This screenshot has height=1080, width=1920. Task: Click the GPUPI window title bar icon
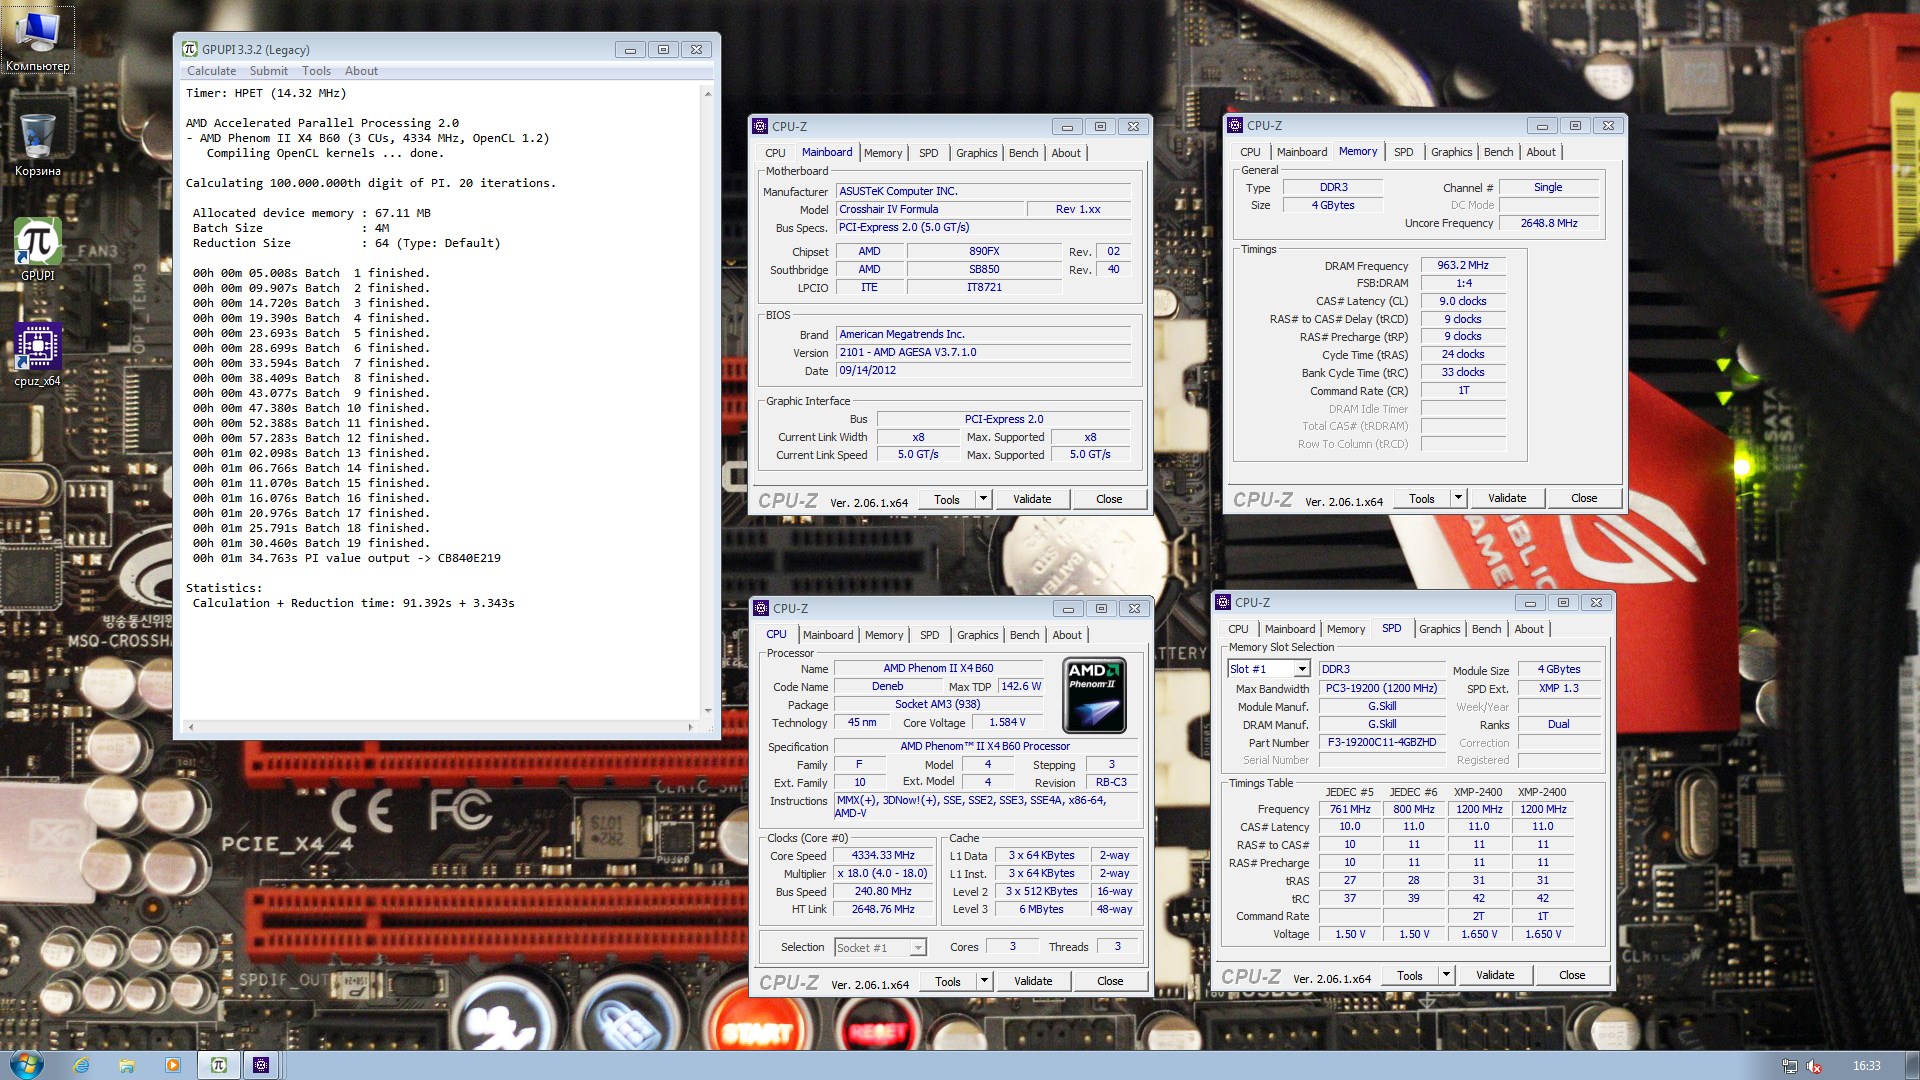click(x=190, y=49)
